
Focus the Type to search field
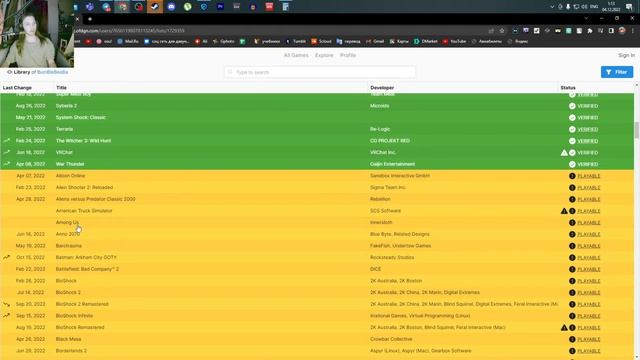(x=320, y=72)
